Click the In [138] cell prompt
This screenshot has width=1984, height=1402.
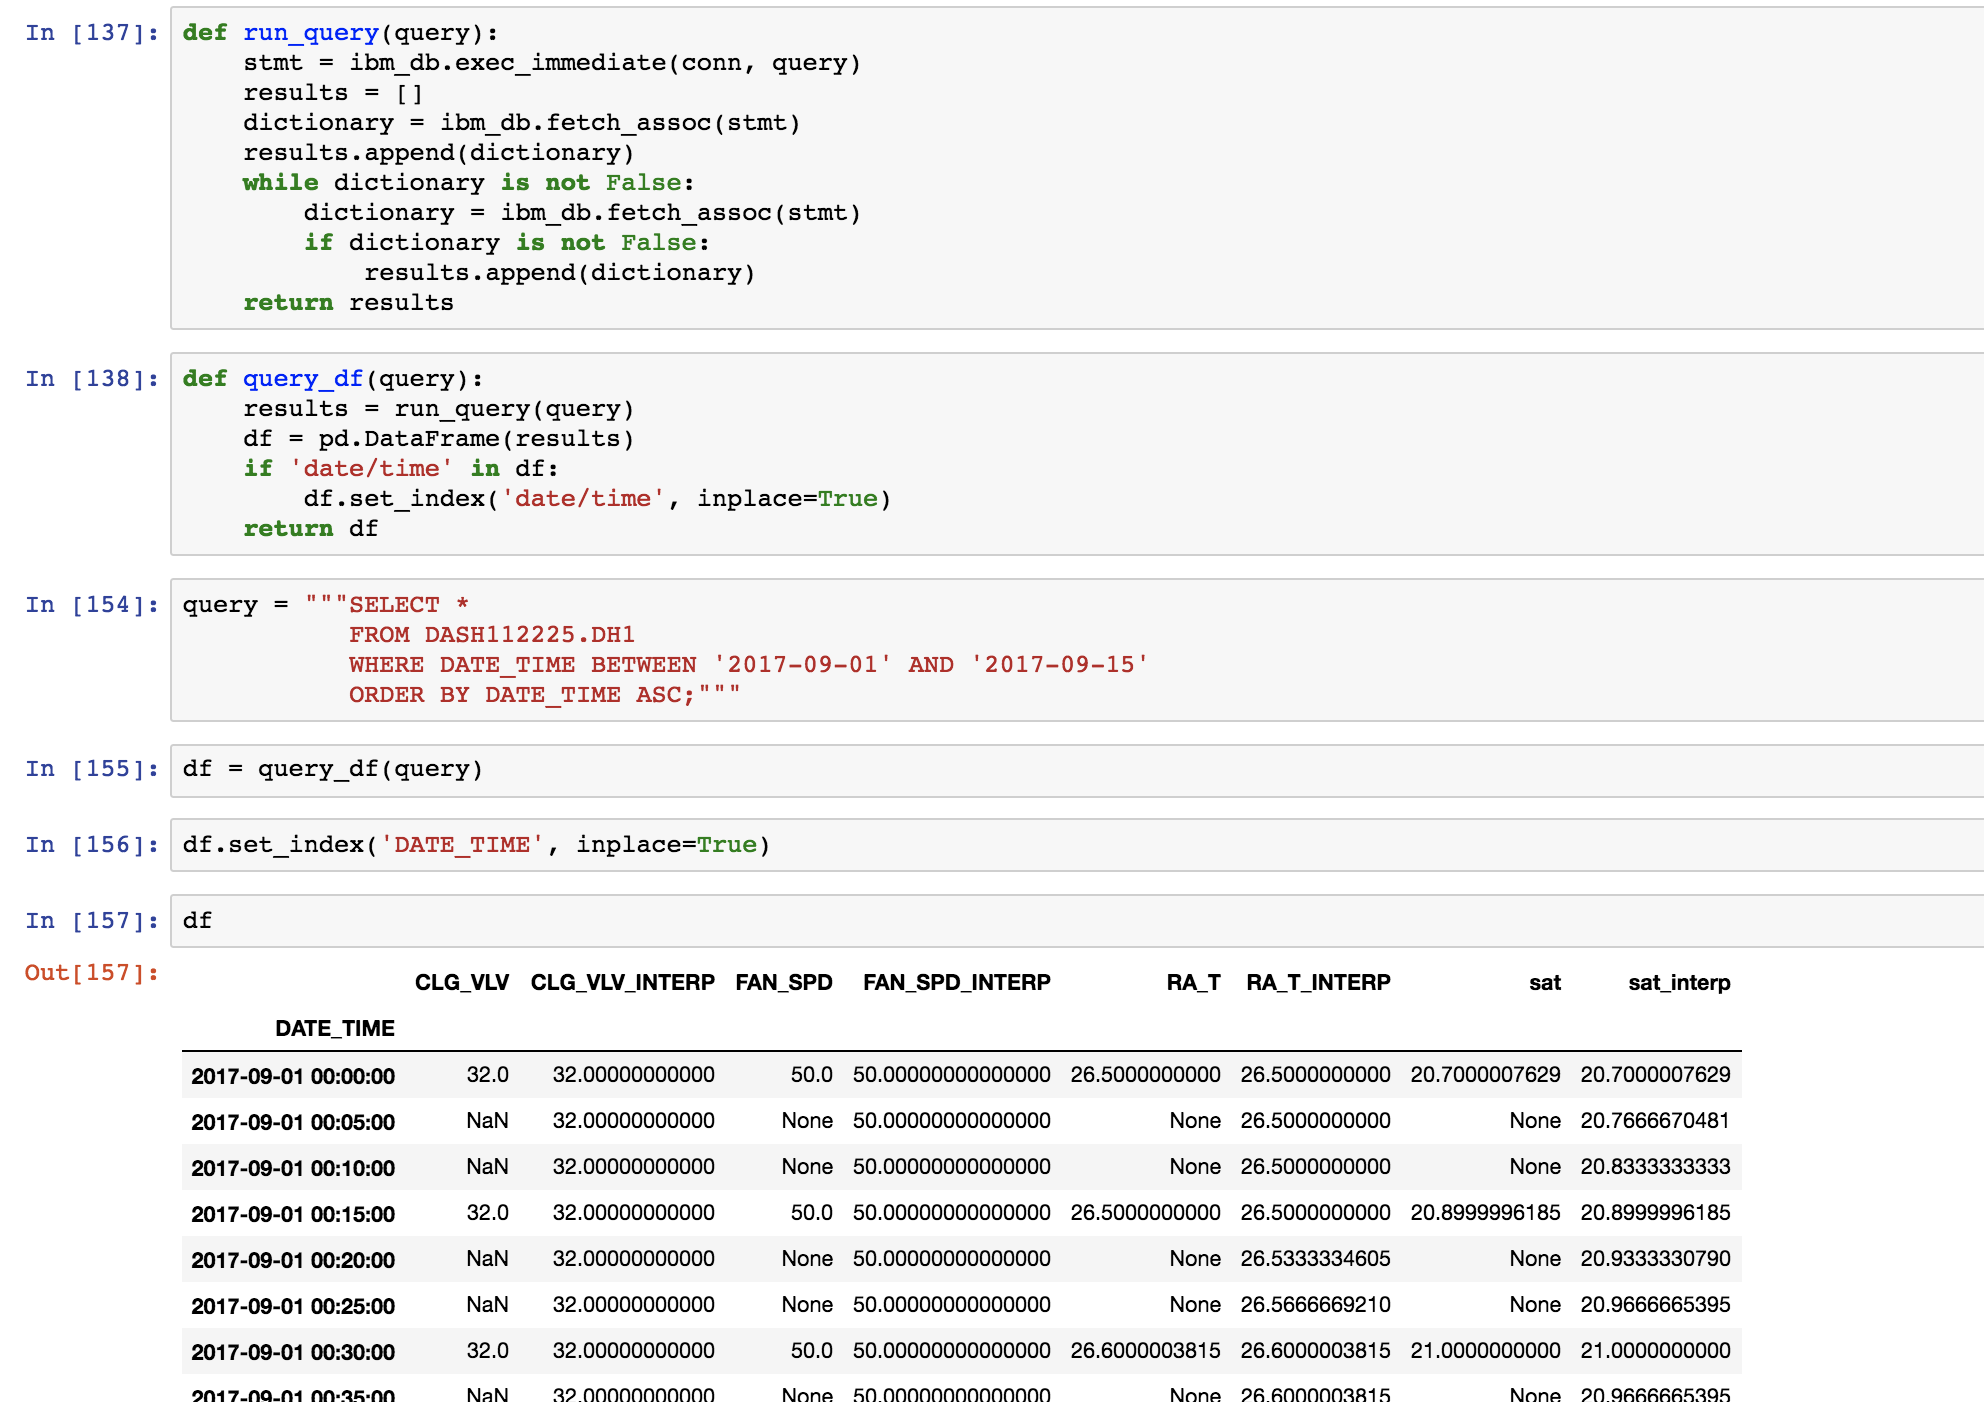[88, 378]
